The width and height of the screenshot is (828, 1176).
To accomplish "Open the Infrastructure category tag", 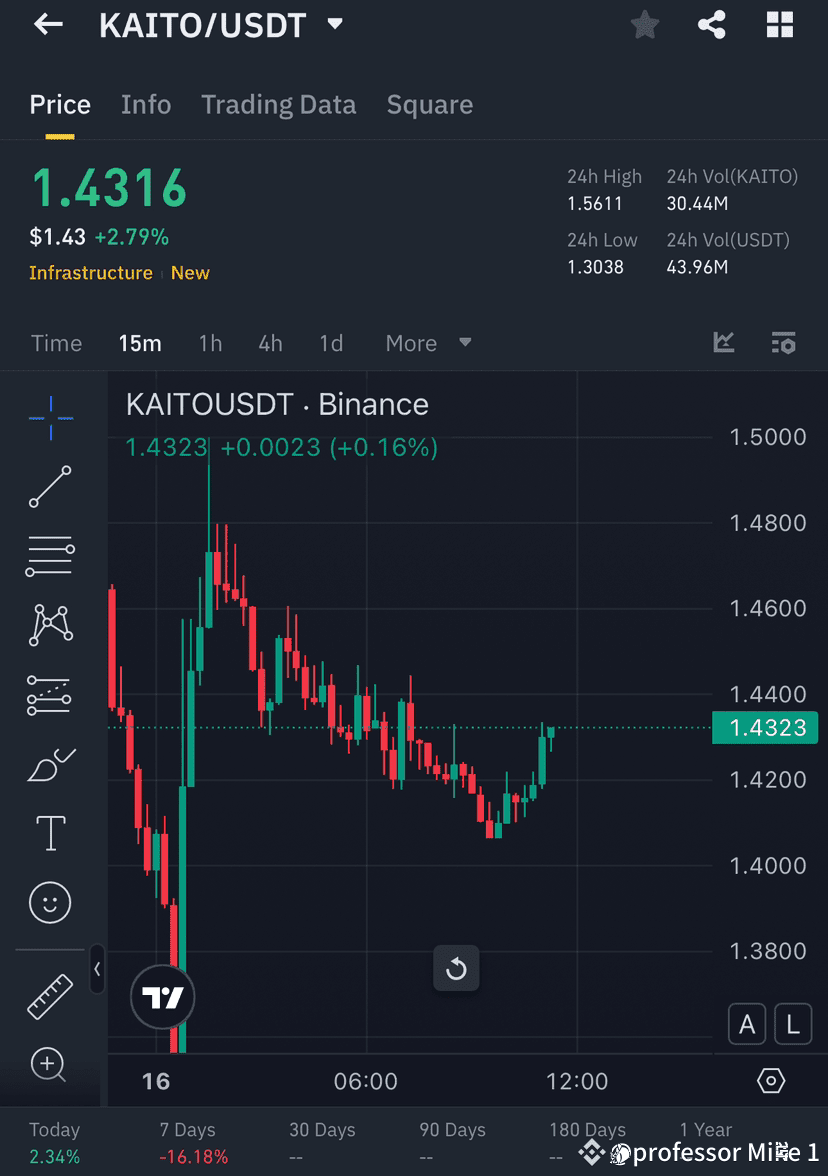I will [x=90, y=272].
